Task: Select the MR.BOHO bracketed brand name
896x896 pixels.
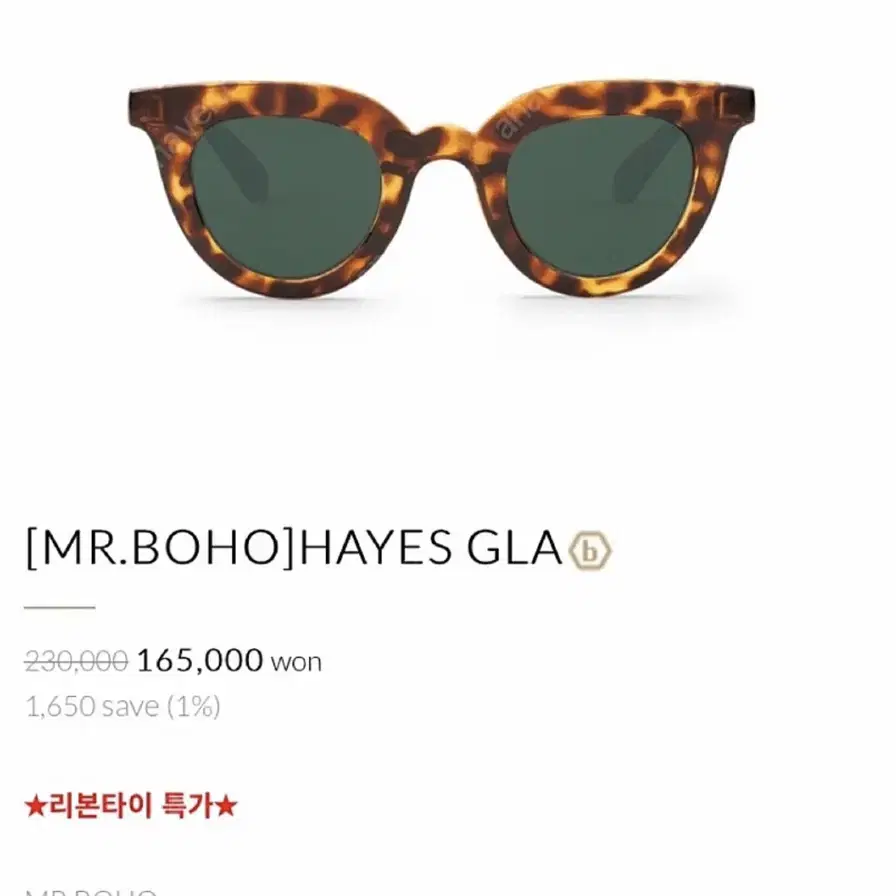Action: (161, 547)
